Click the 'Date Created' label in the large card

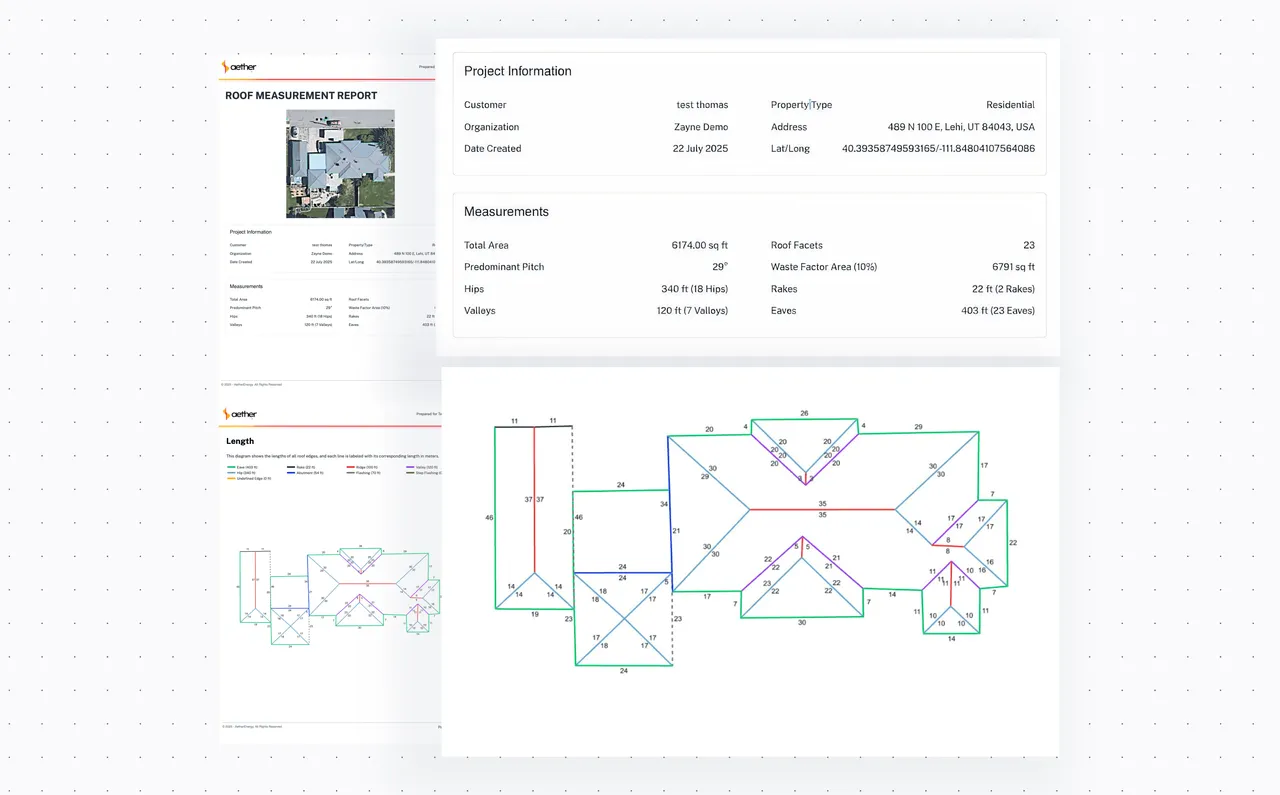click(x=492, y=149)
